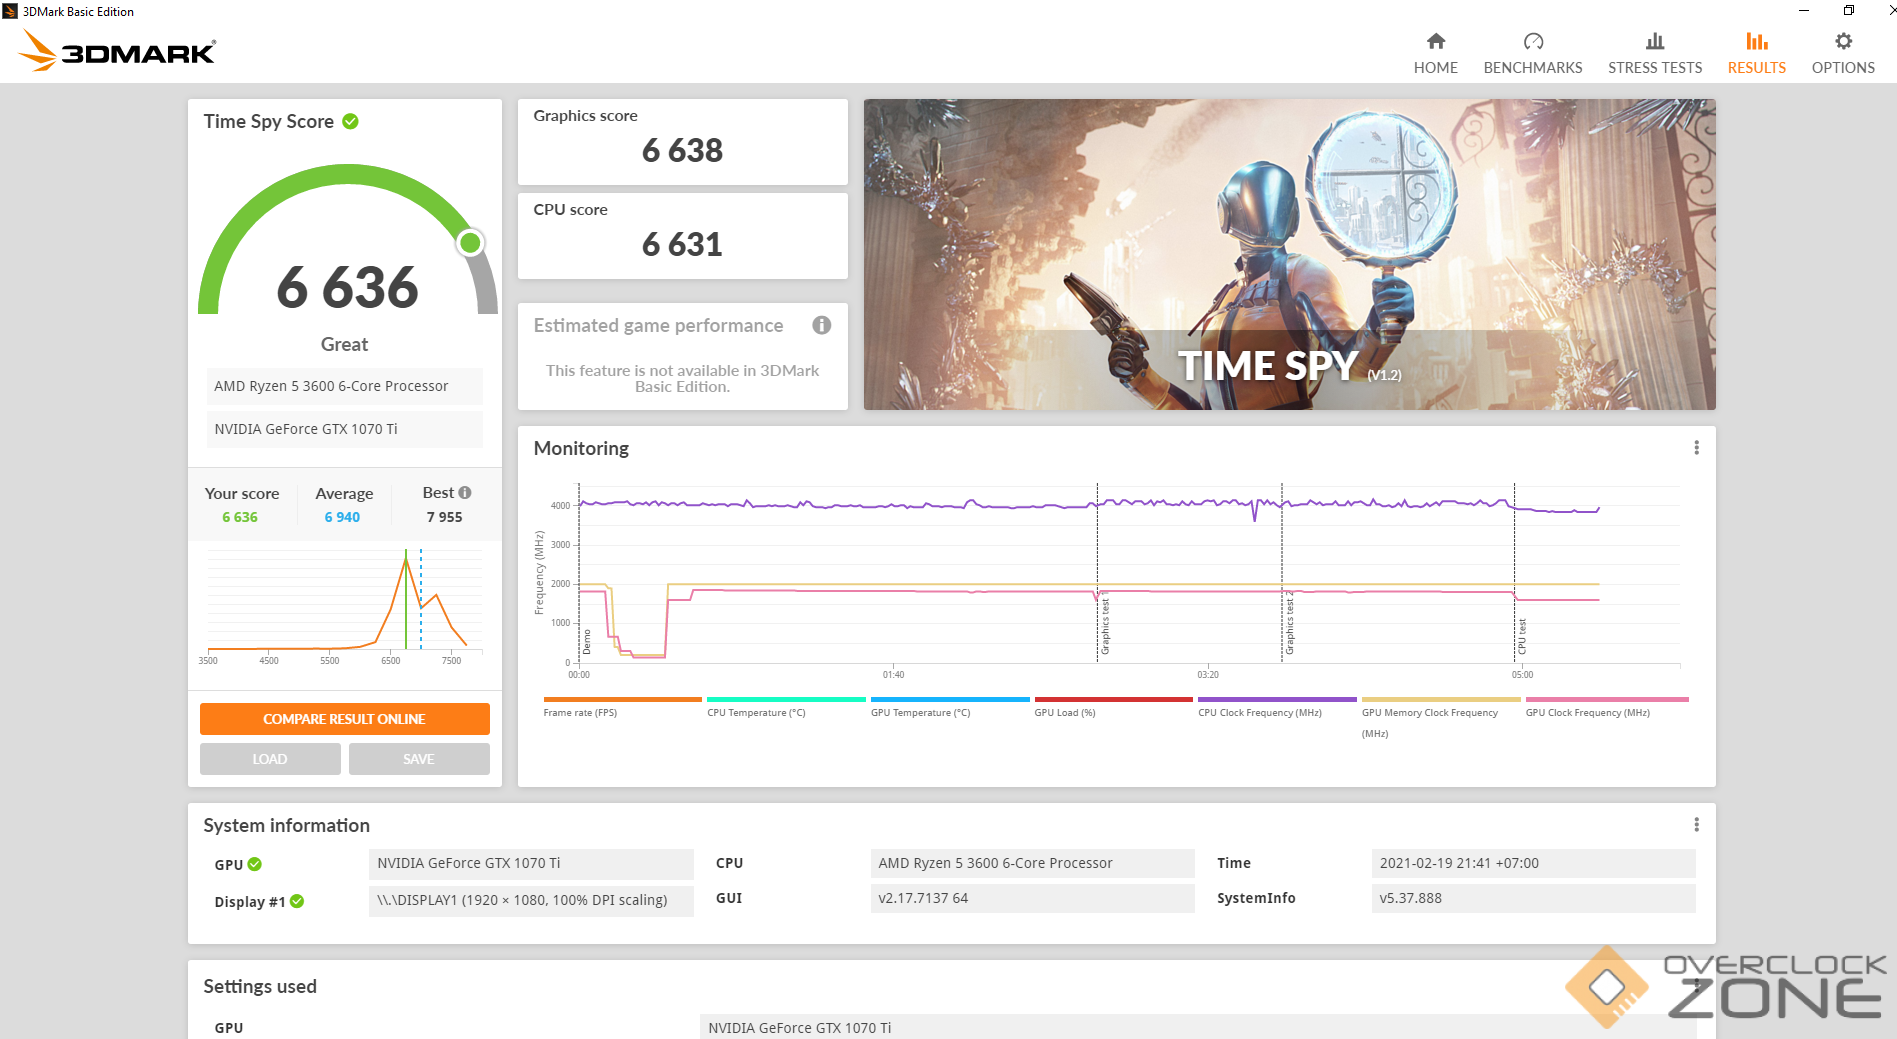The height and width of the screenshot is (1039, 1897).
Task: Click the SystemInfo version v5.37.888 field
Action: point(1533,898)
